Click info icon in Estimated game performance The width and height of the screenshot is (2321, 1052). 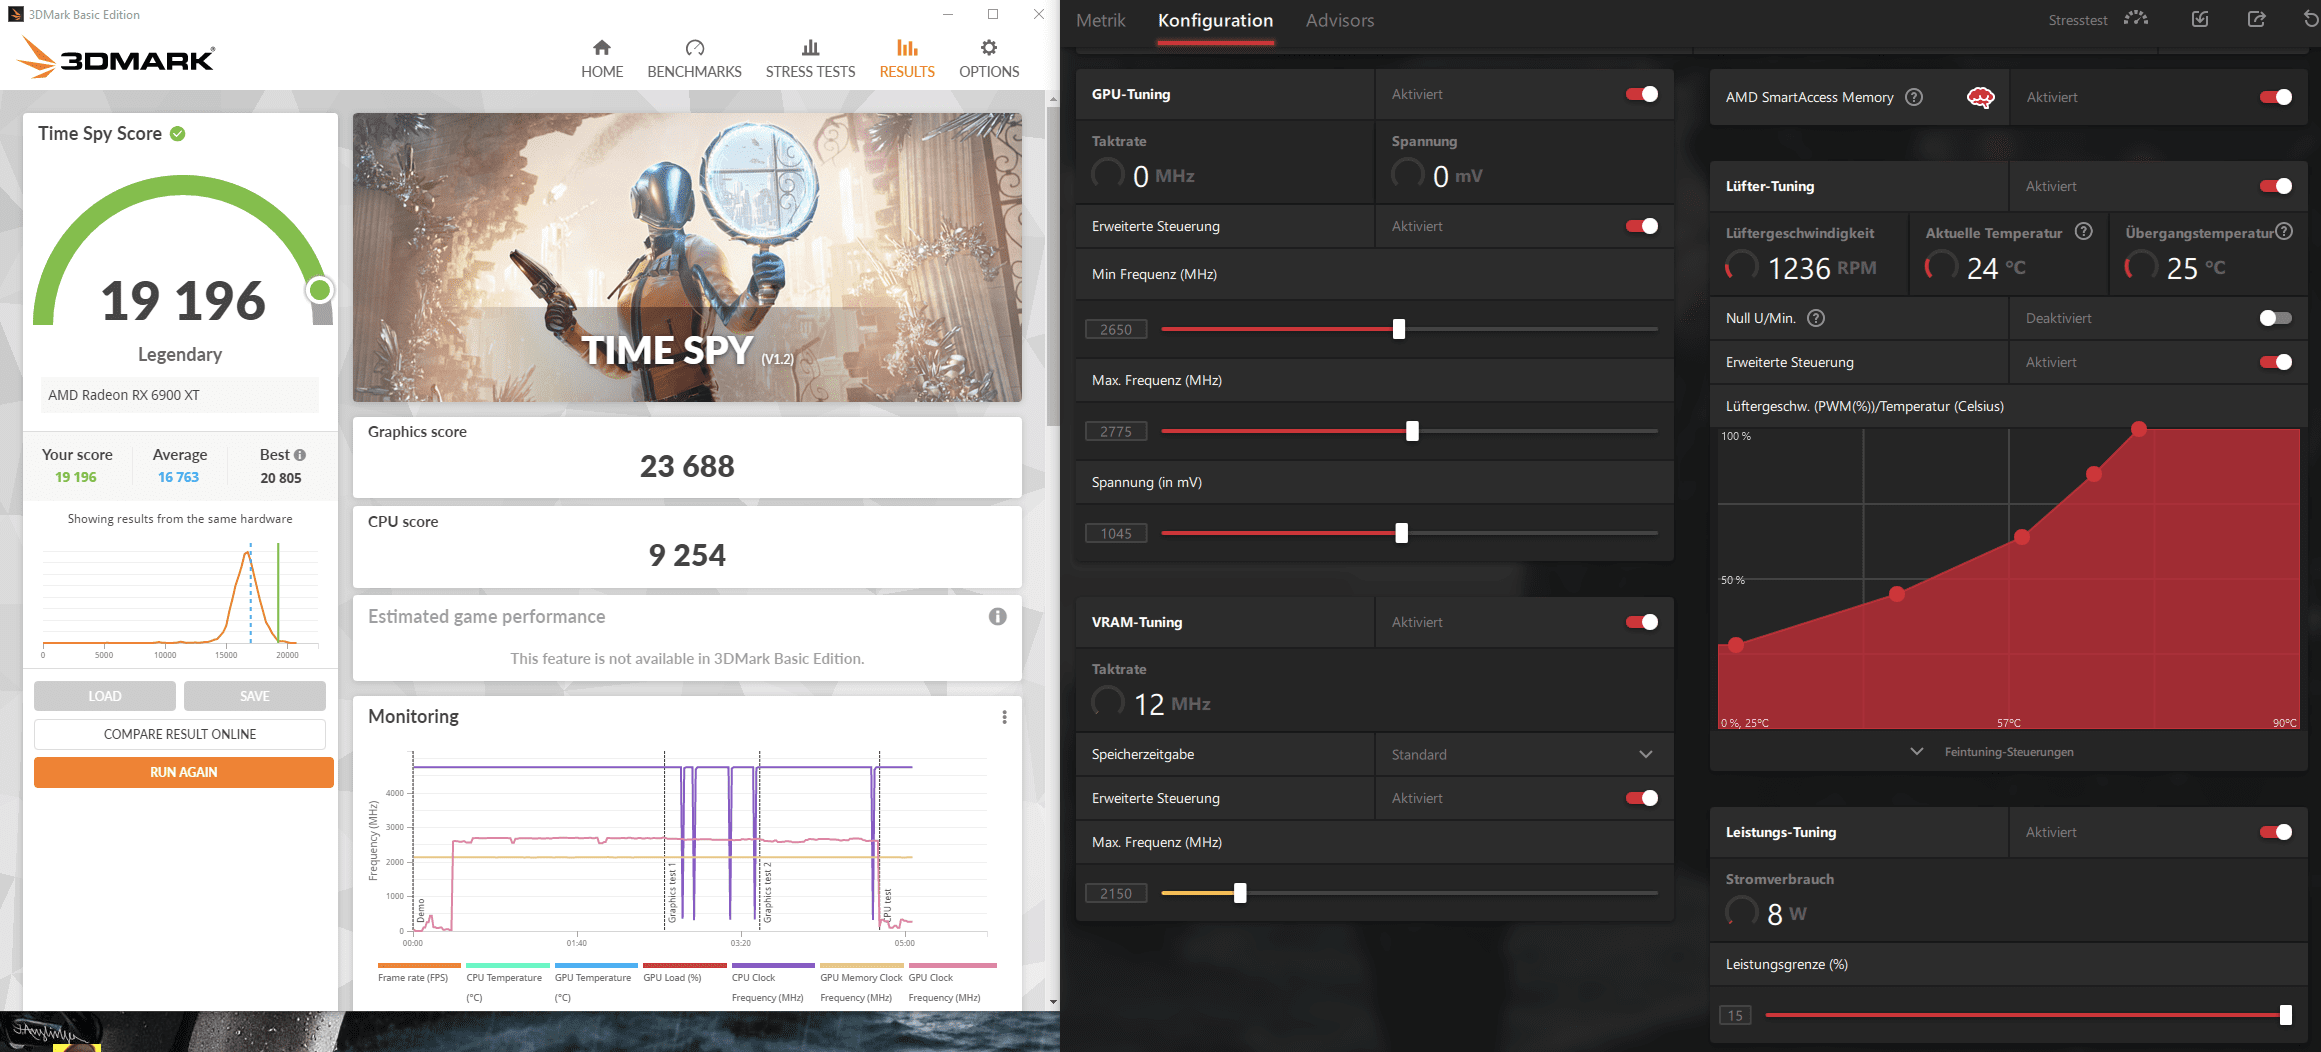point(997,616)
